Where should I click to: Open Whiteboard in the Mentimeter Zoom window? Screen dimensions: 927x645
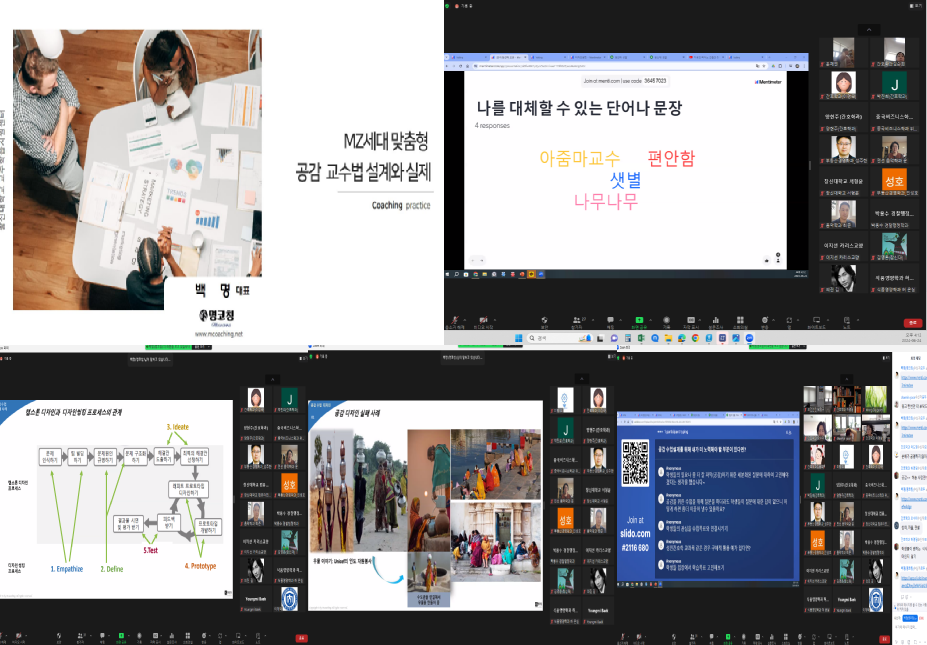(x=817, y=320)
